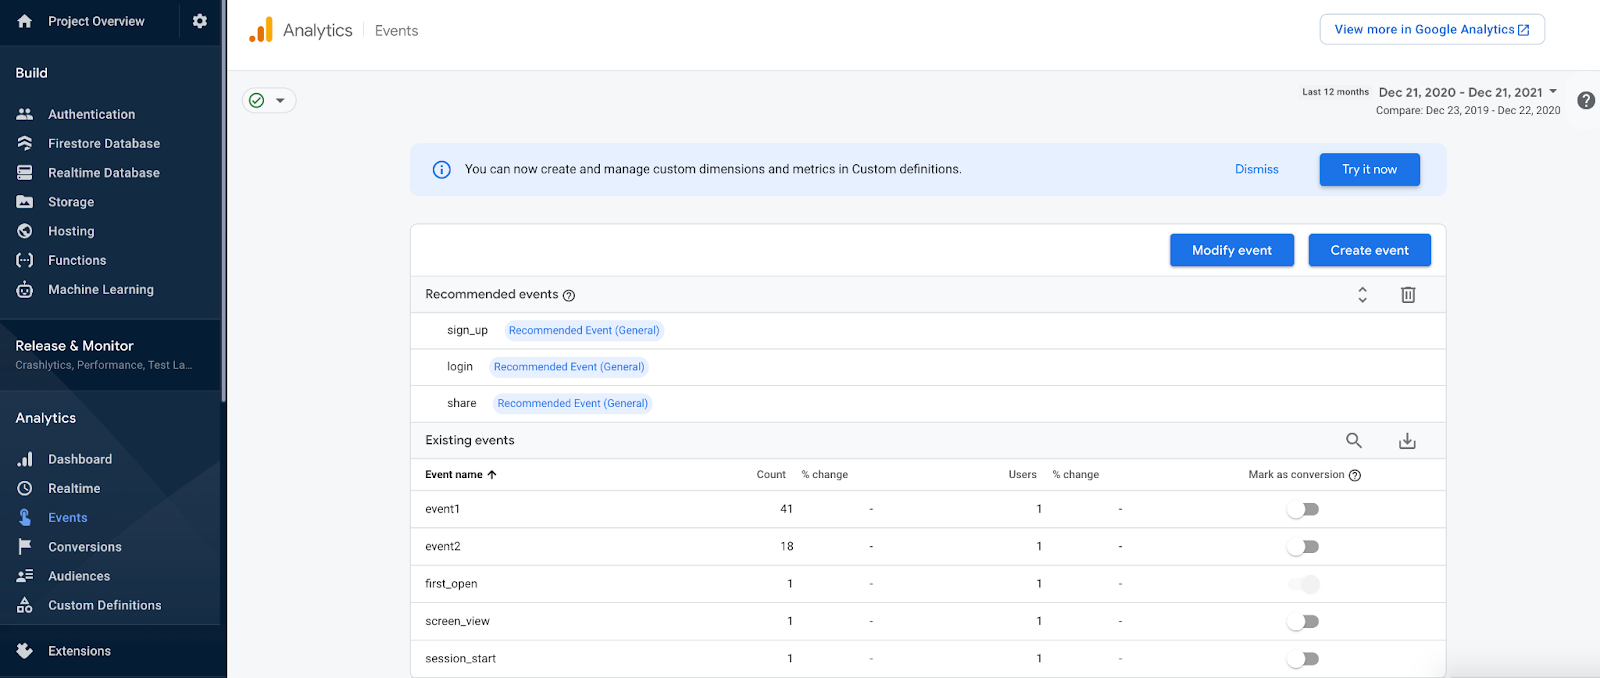Click help icon next to Recommended events

click(569, 296)
